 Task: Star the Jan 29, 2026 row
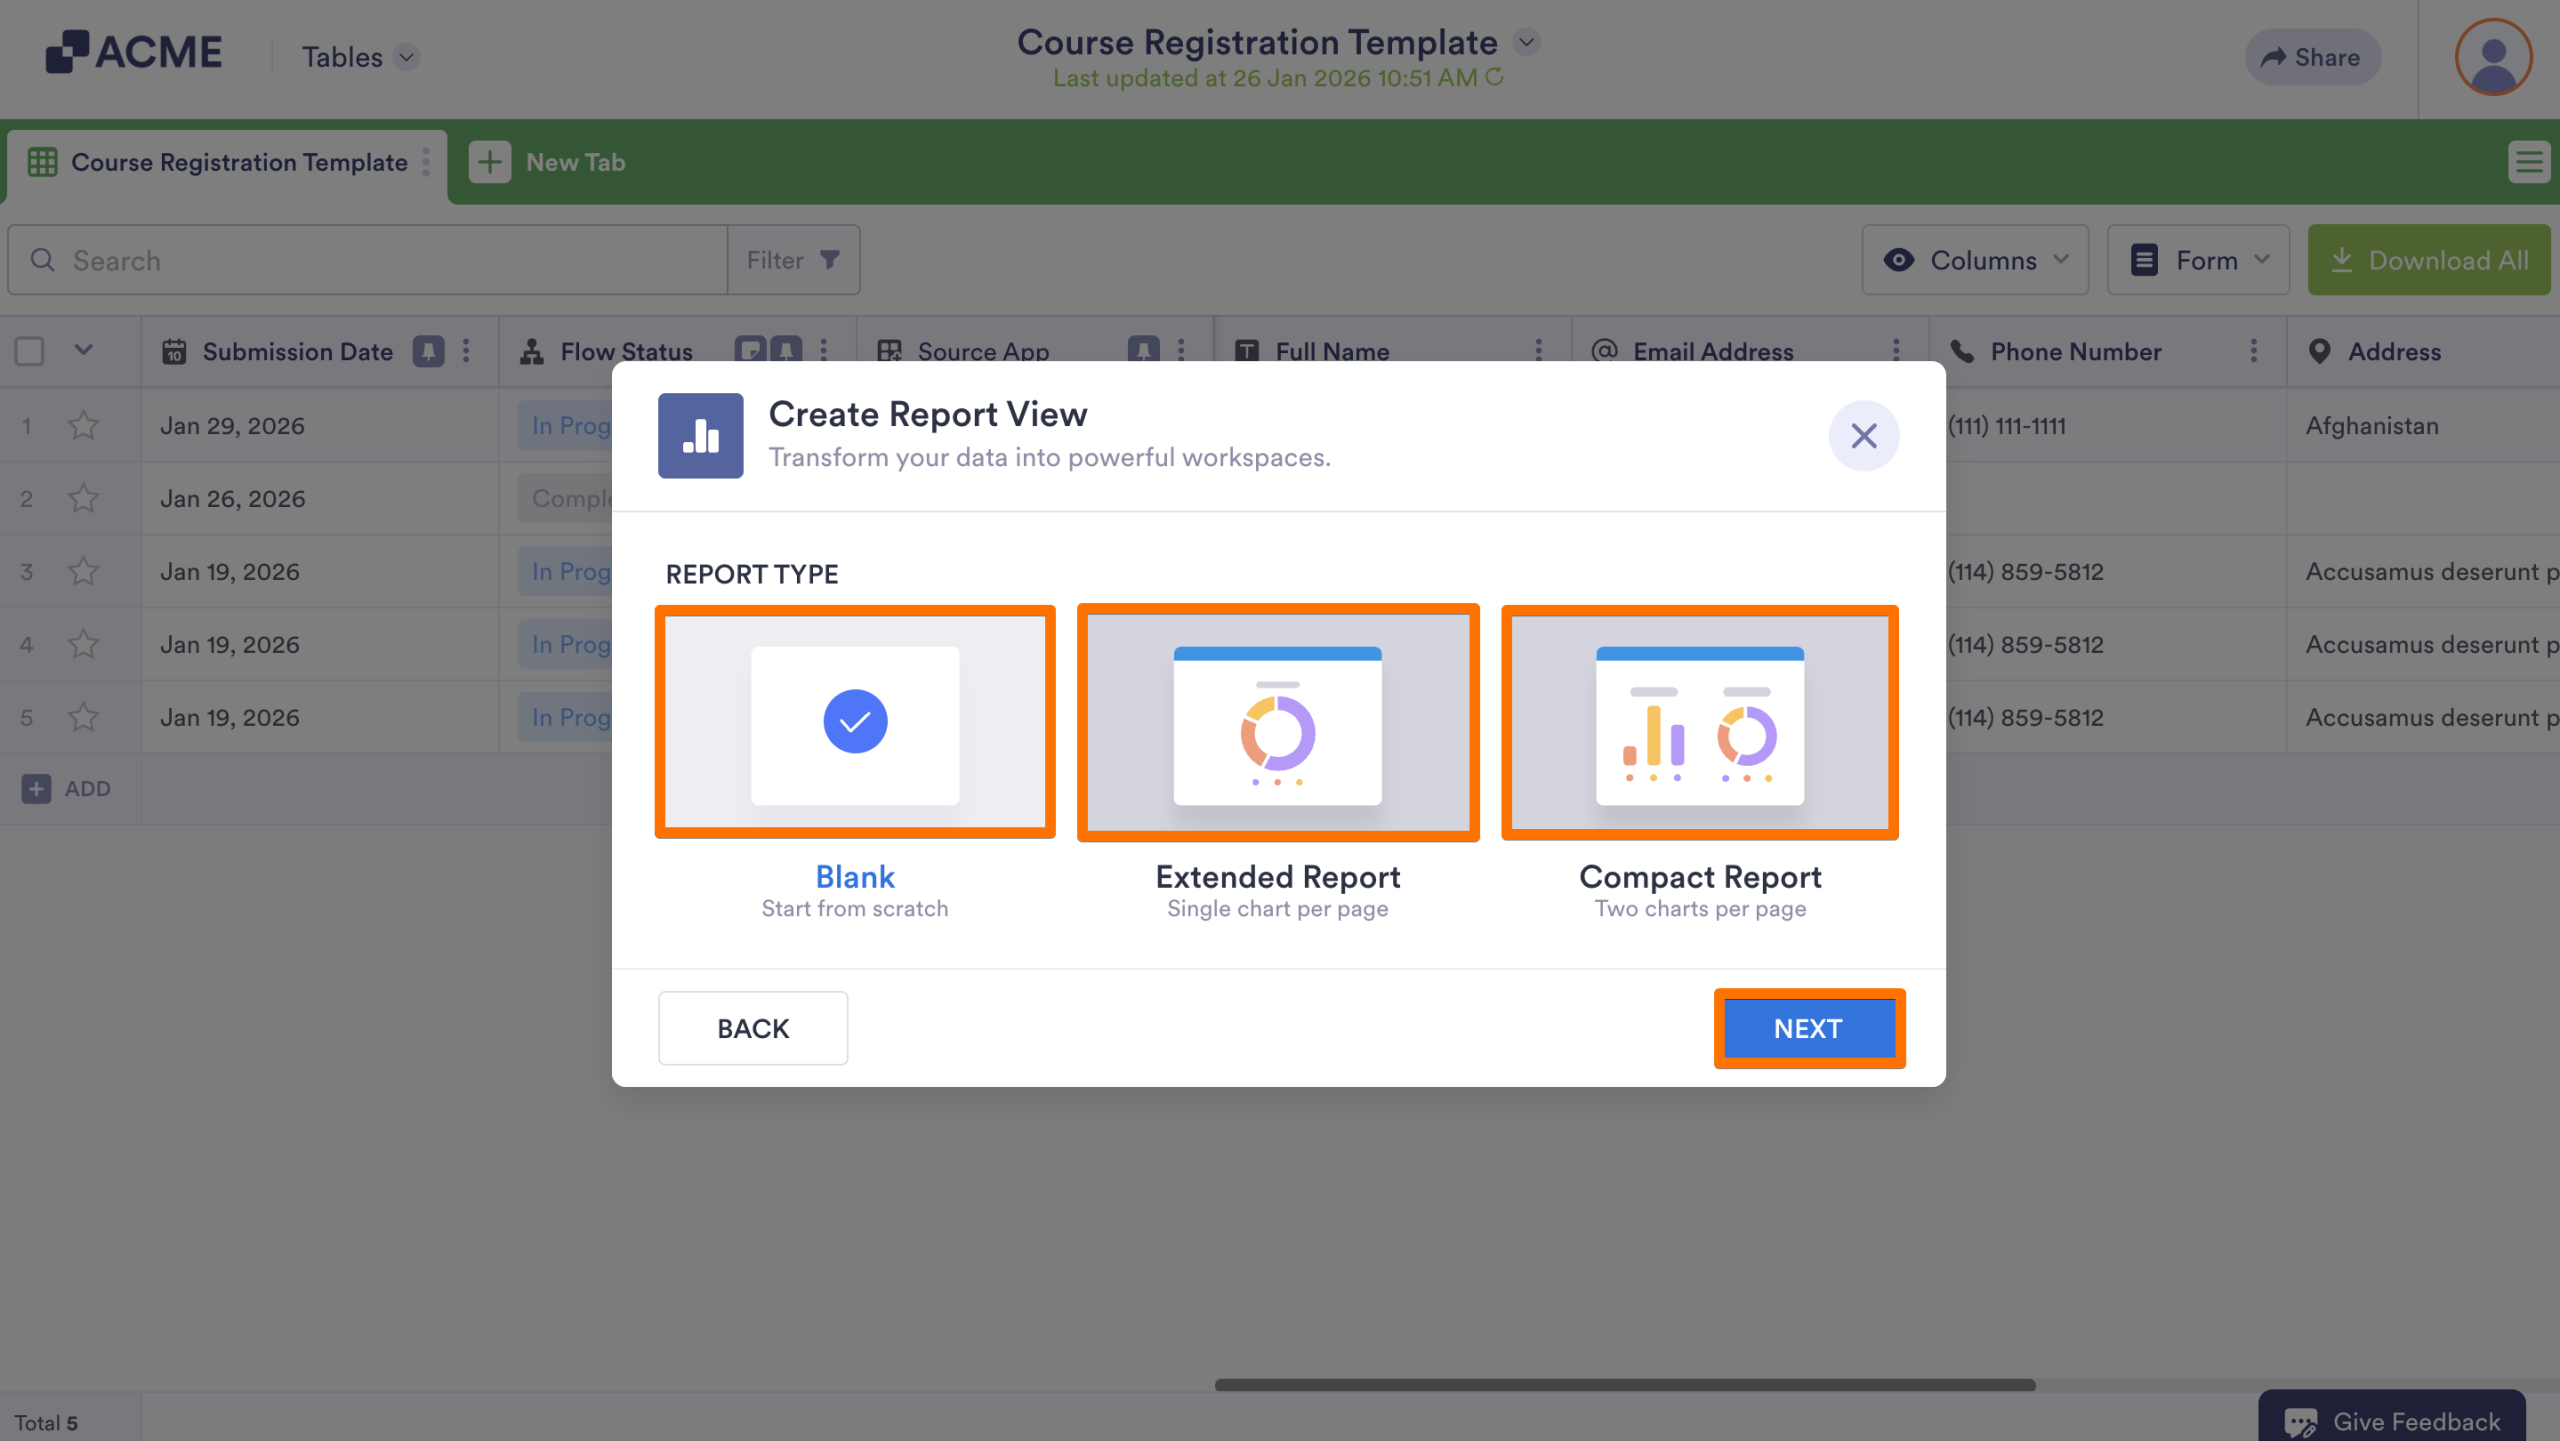click(x=83, y=424)
